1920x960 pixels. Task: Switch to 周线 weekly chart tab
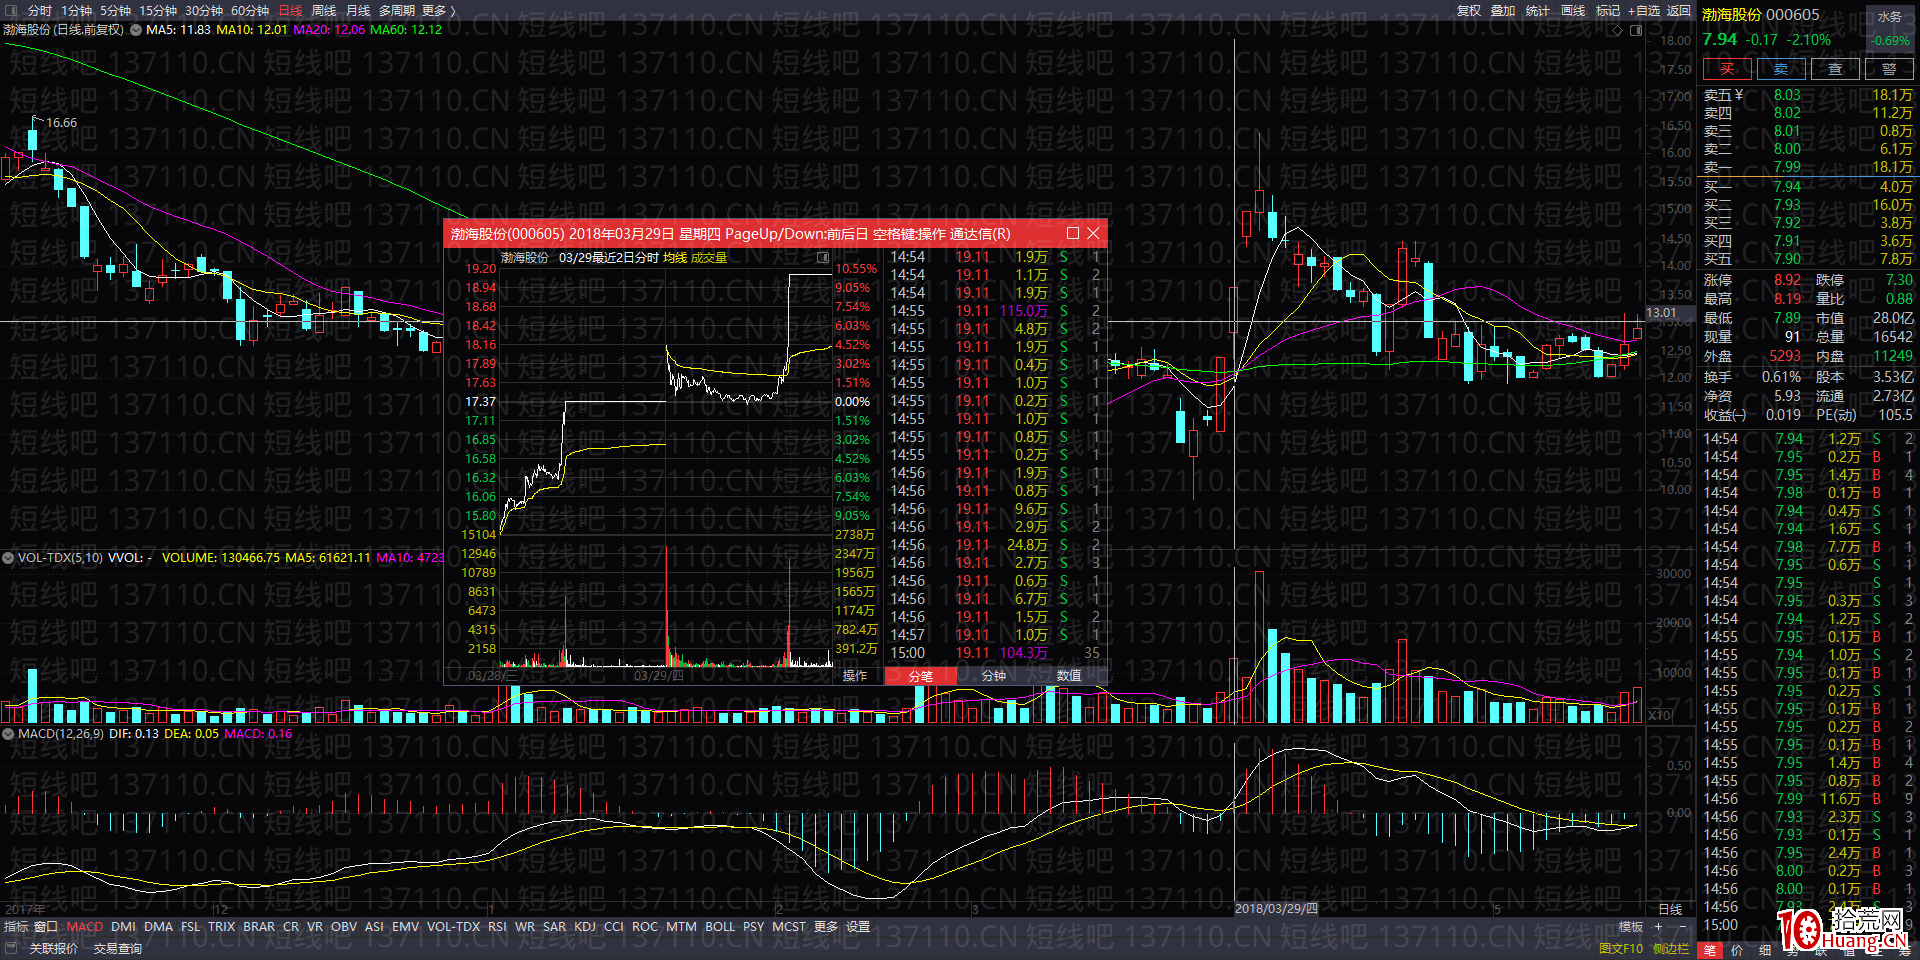pyautogui.click(x=324, y=10)
